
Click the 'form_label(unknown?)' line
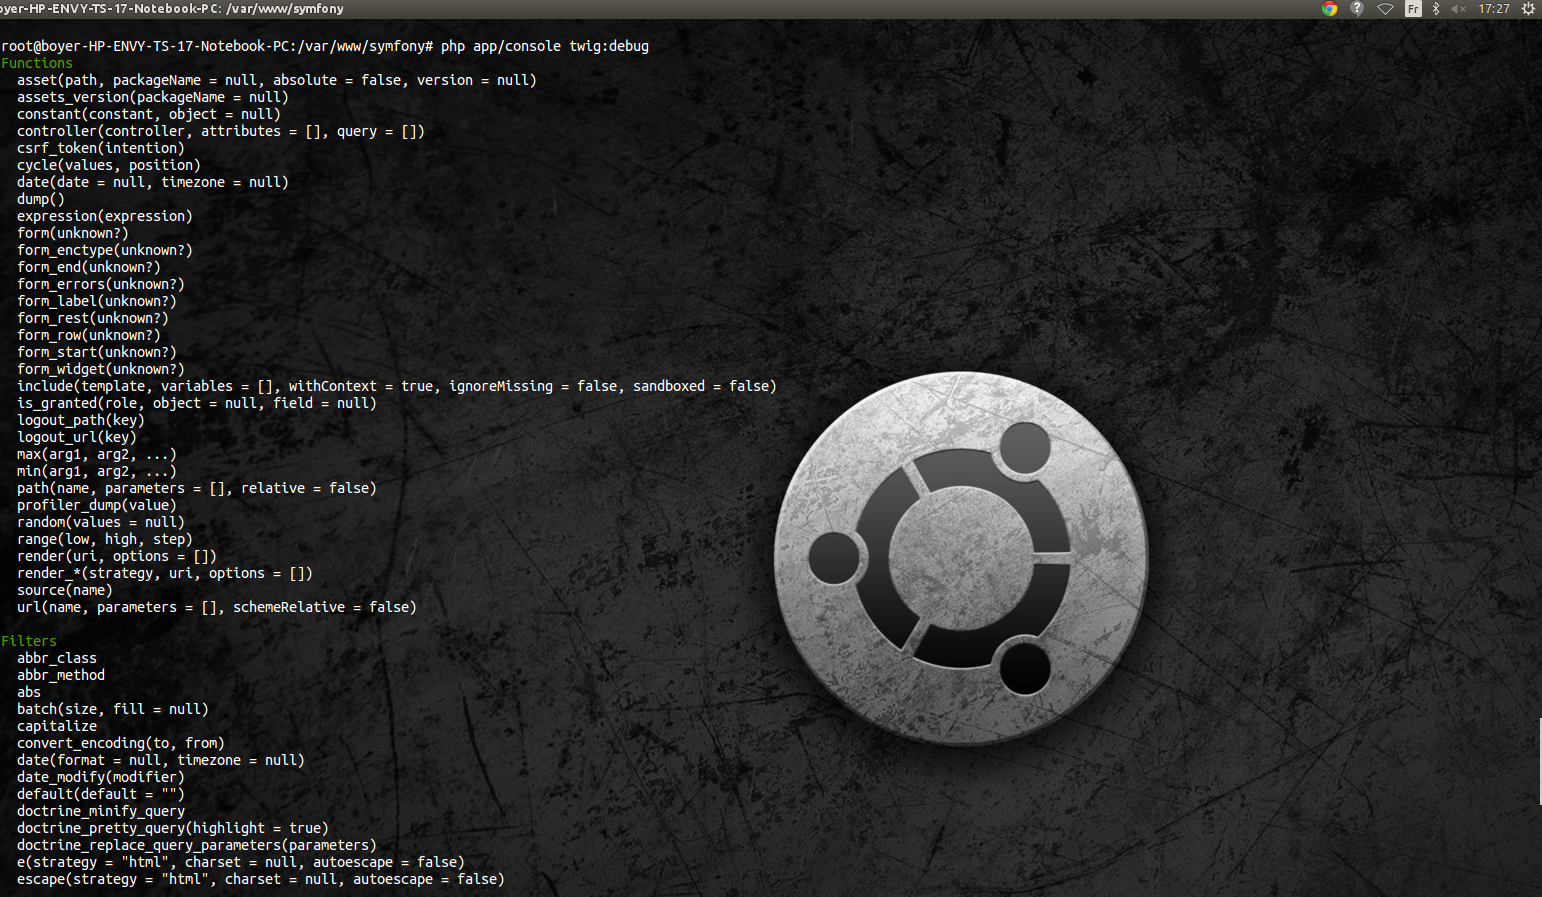coord(97,301)
